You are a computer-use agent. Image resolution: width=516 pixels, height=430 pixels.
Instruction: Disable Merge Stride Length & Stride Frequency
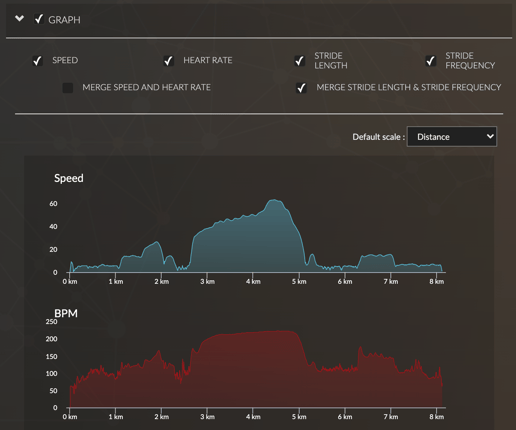coord(301,88)
